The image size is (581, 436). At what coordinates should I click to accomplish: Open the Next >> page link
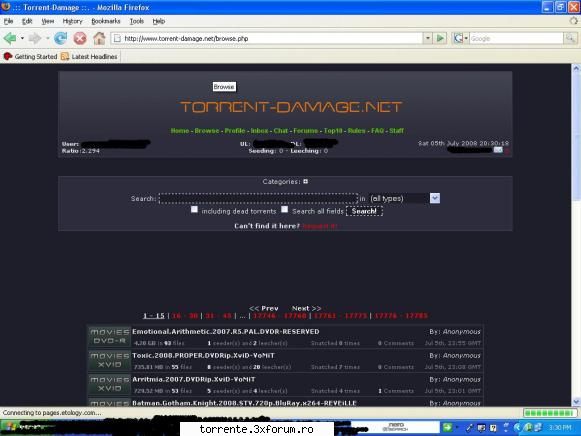tap(306, 308)
